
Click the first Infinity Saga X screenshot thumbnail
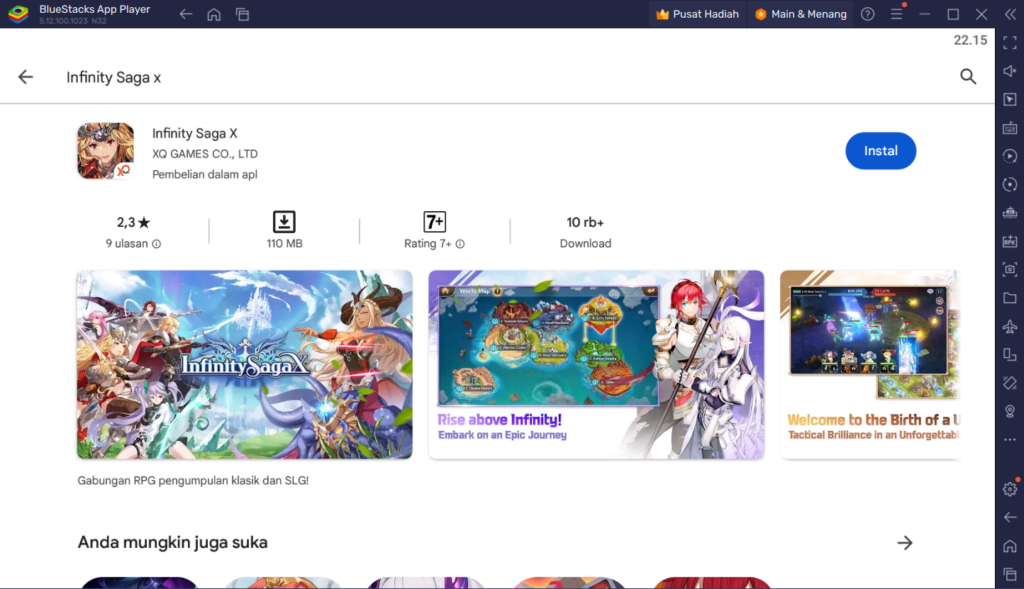click(243, 364)
